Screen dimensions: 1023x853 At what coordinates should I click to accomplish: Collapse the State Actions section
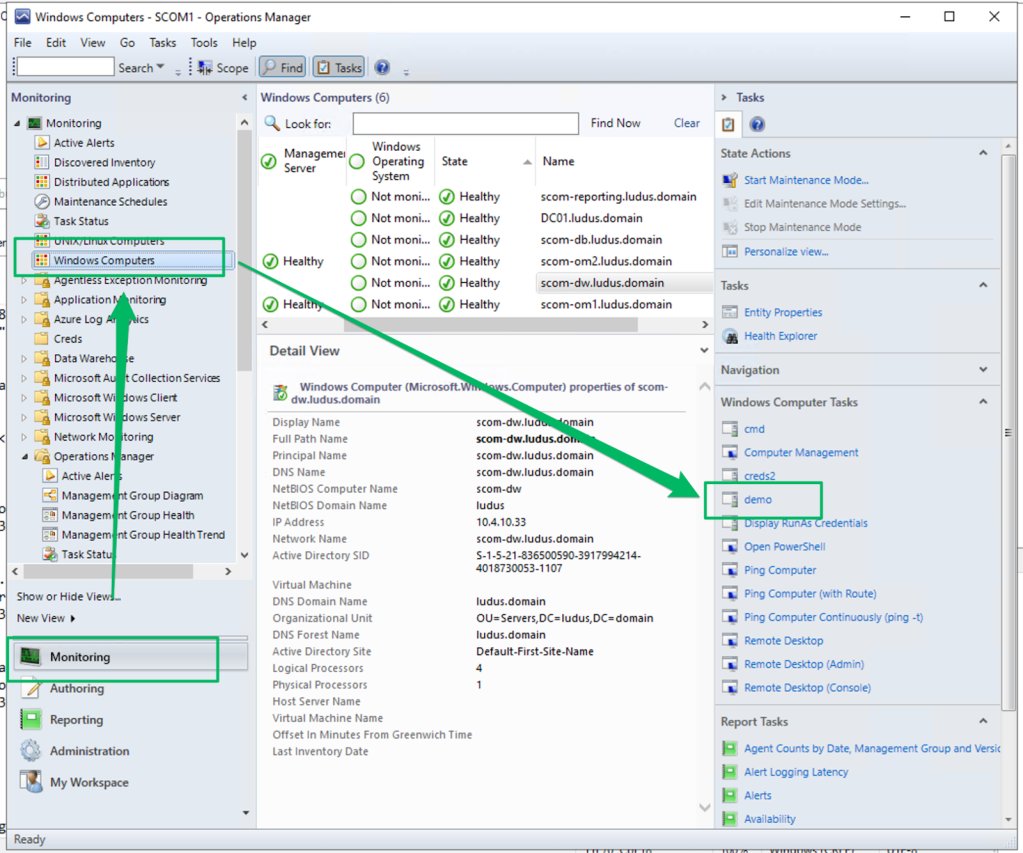coord(983,154)
